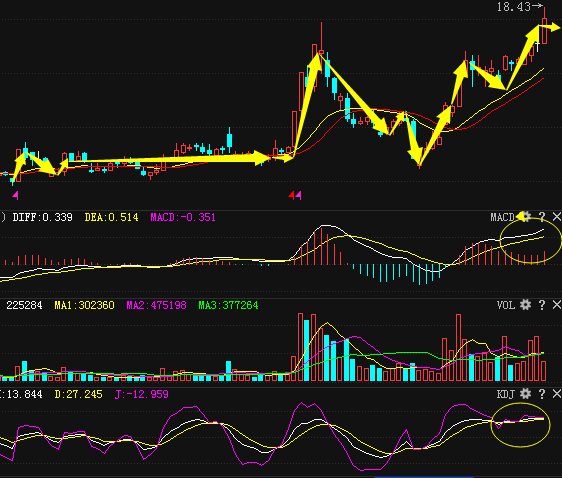Open VOL indicator settings gear
The width and height of the screenshot is (562, 478).
tap(525, 305)
